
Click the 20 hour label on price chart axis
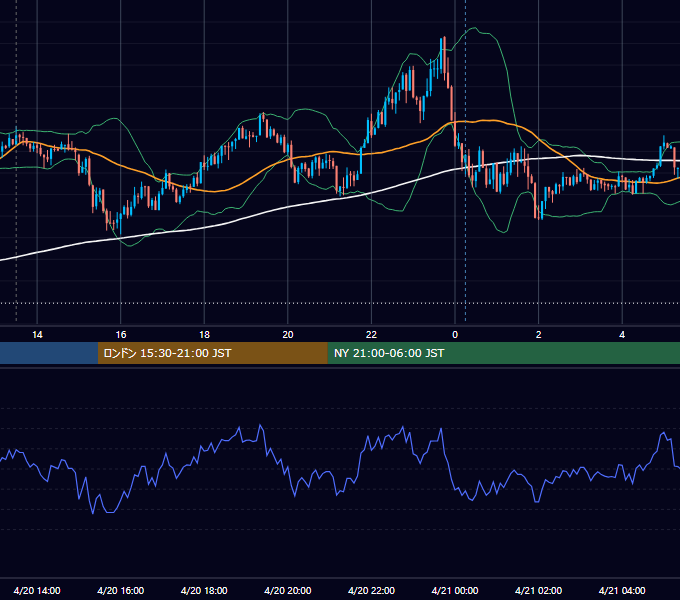[288, 335]
